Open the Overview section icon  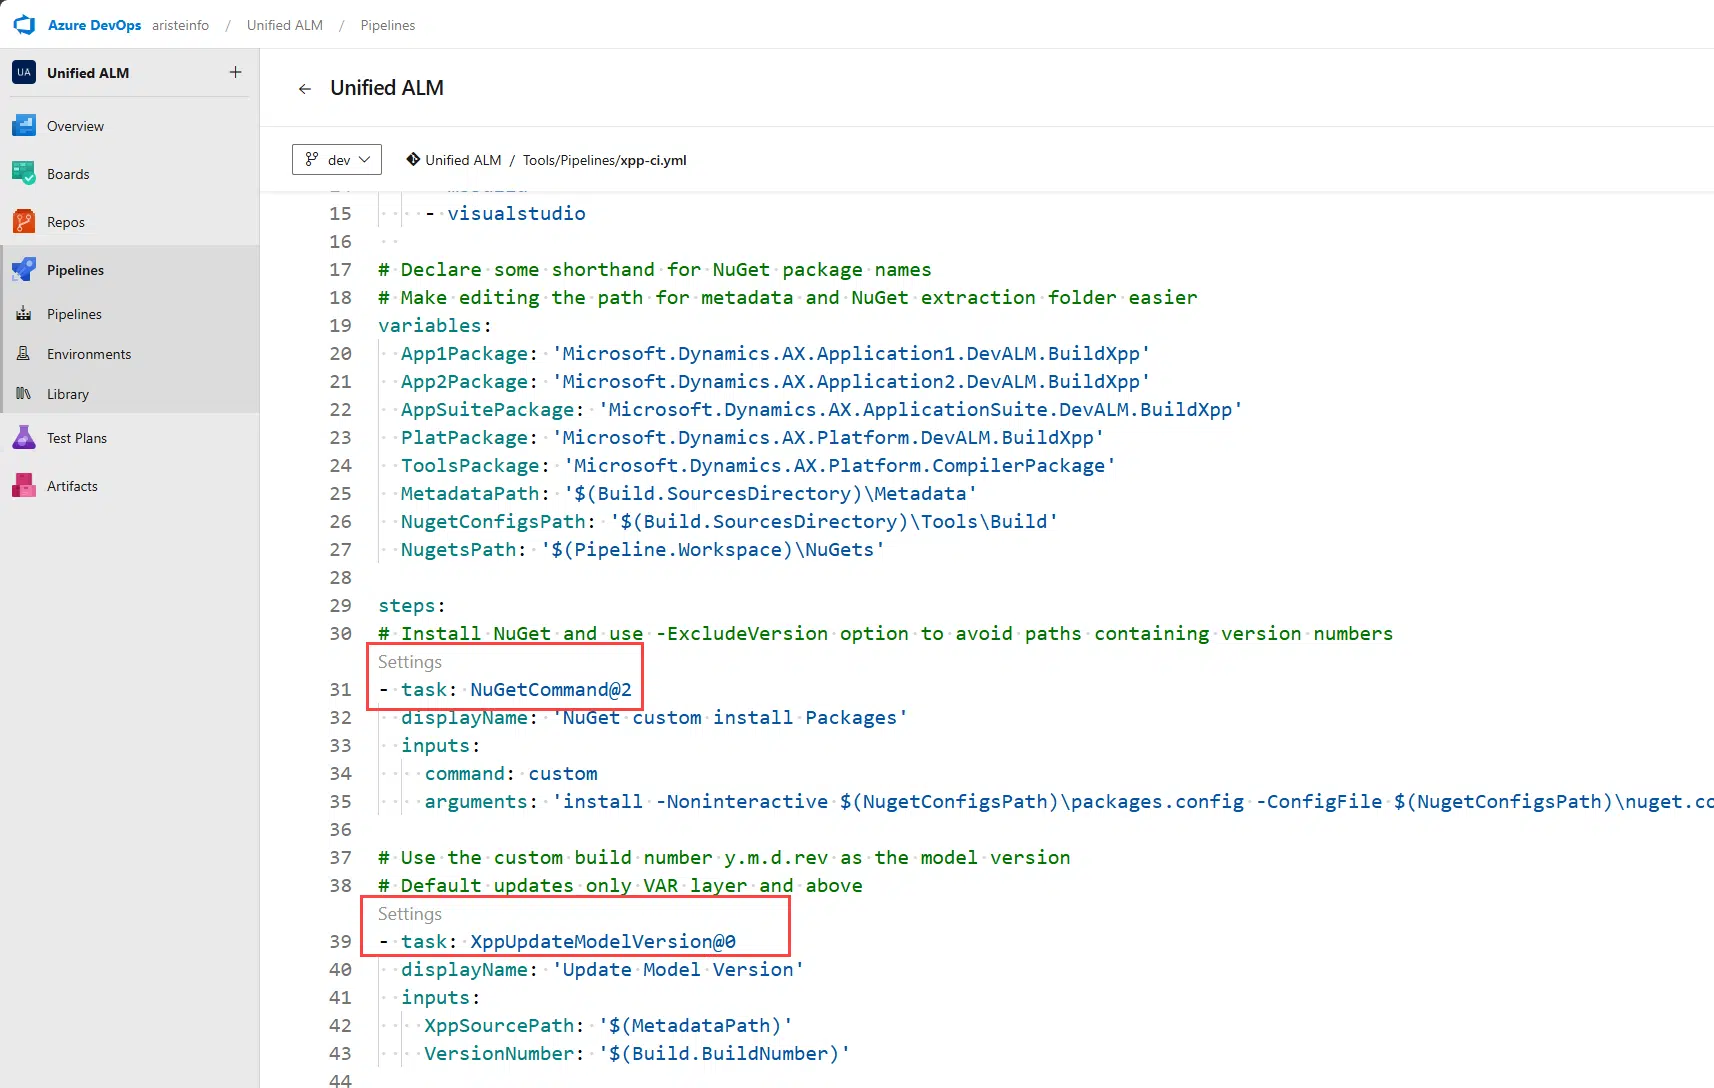click(24, 126)
